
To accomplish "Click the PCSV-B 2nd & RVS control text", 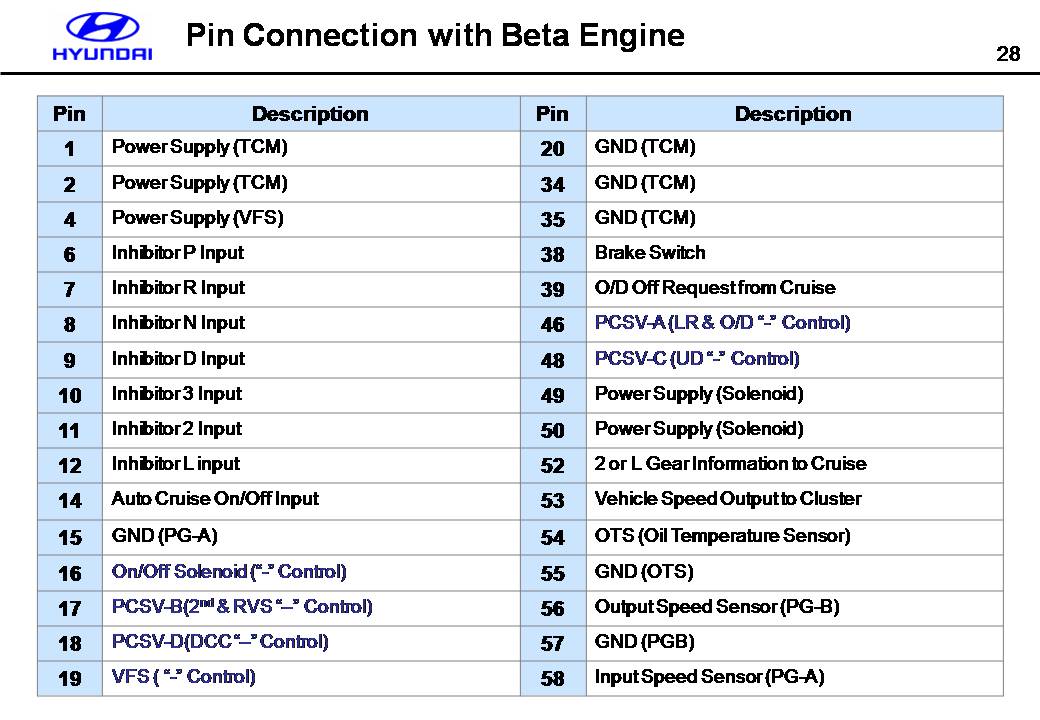I will (x=242, y=607).
